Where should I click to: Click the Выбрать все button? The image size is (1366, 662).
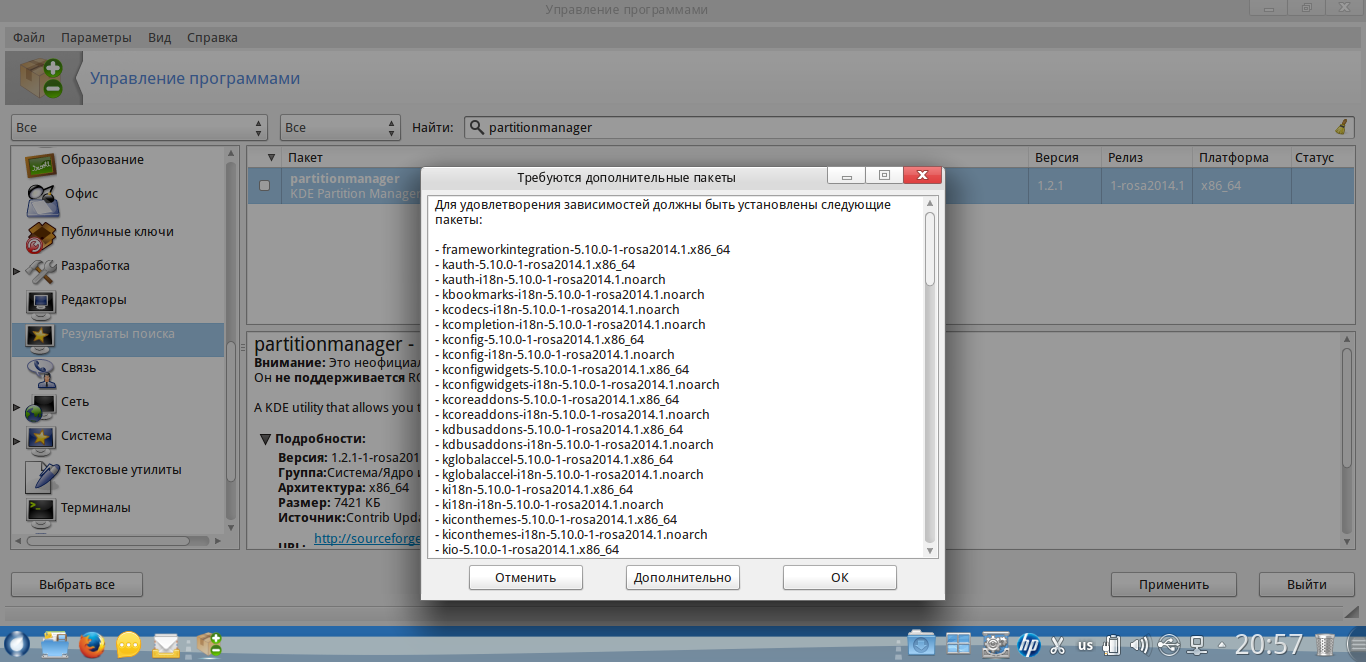click(77, 584)
